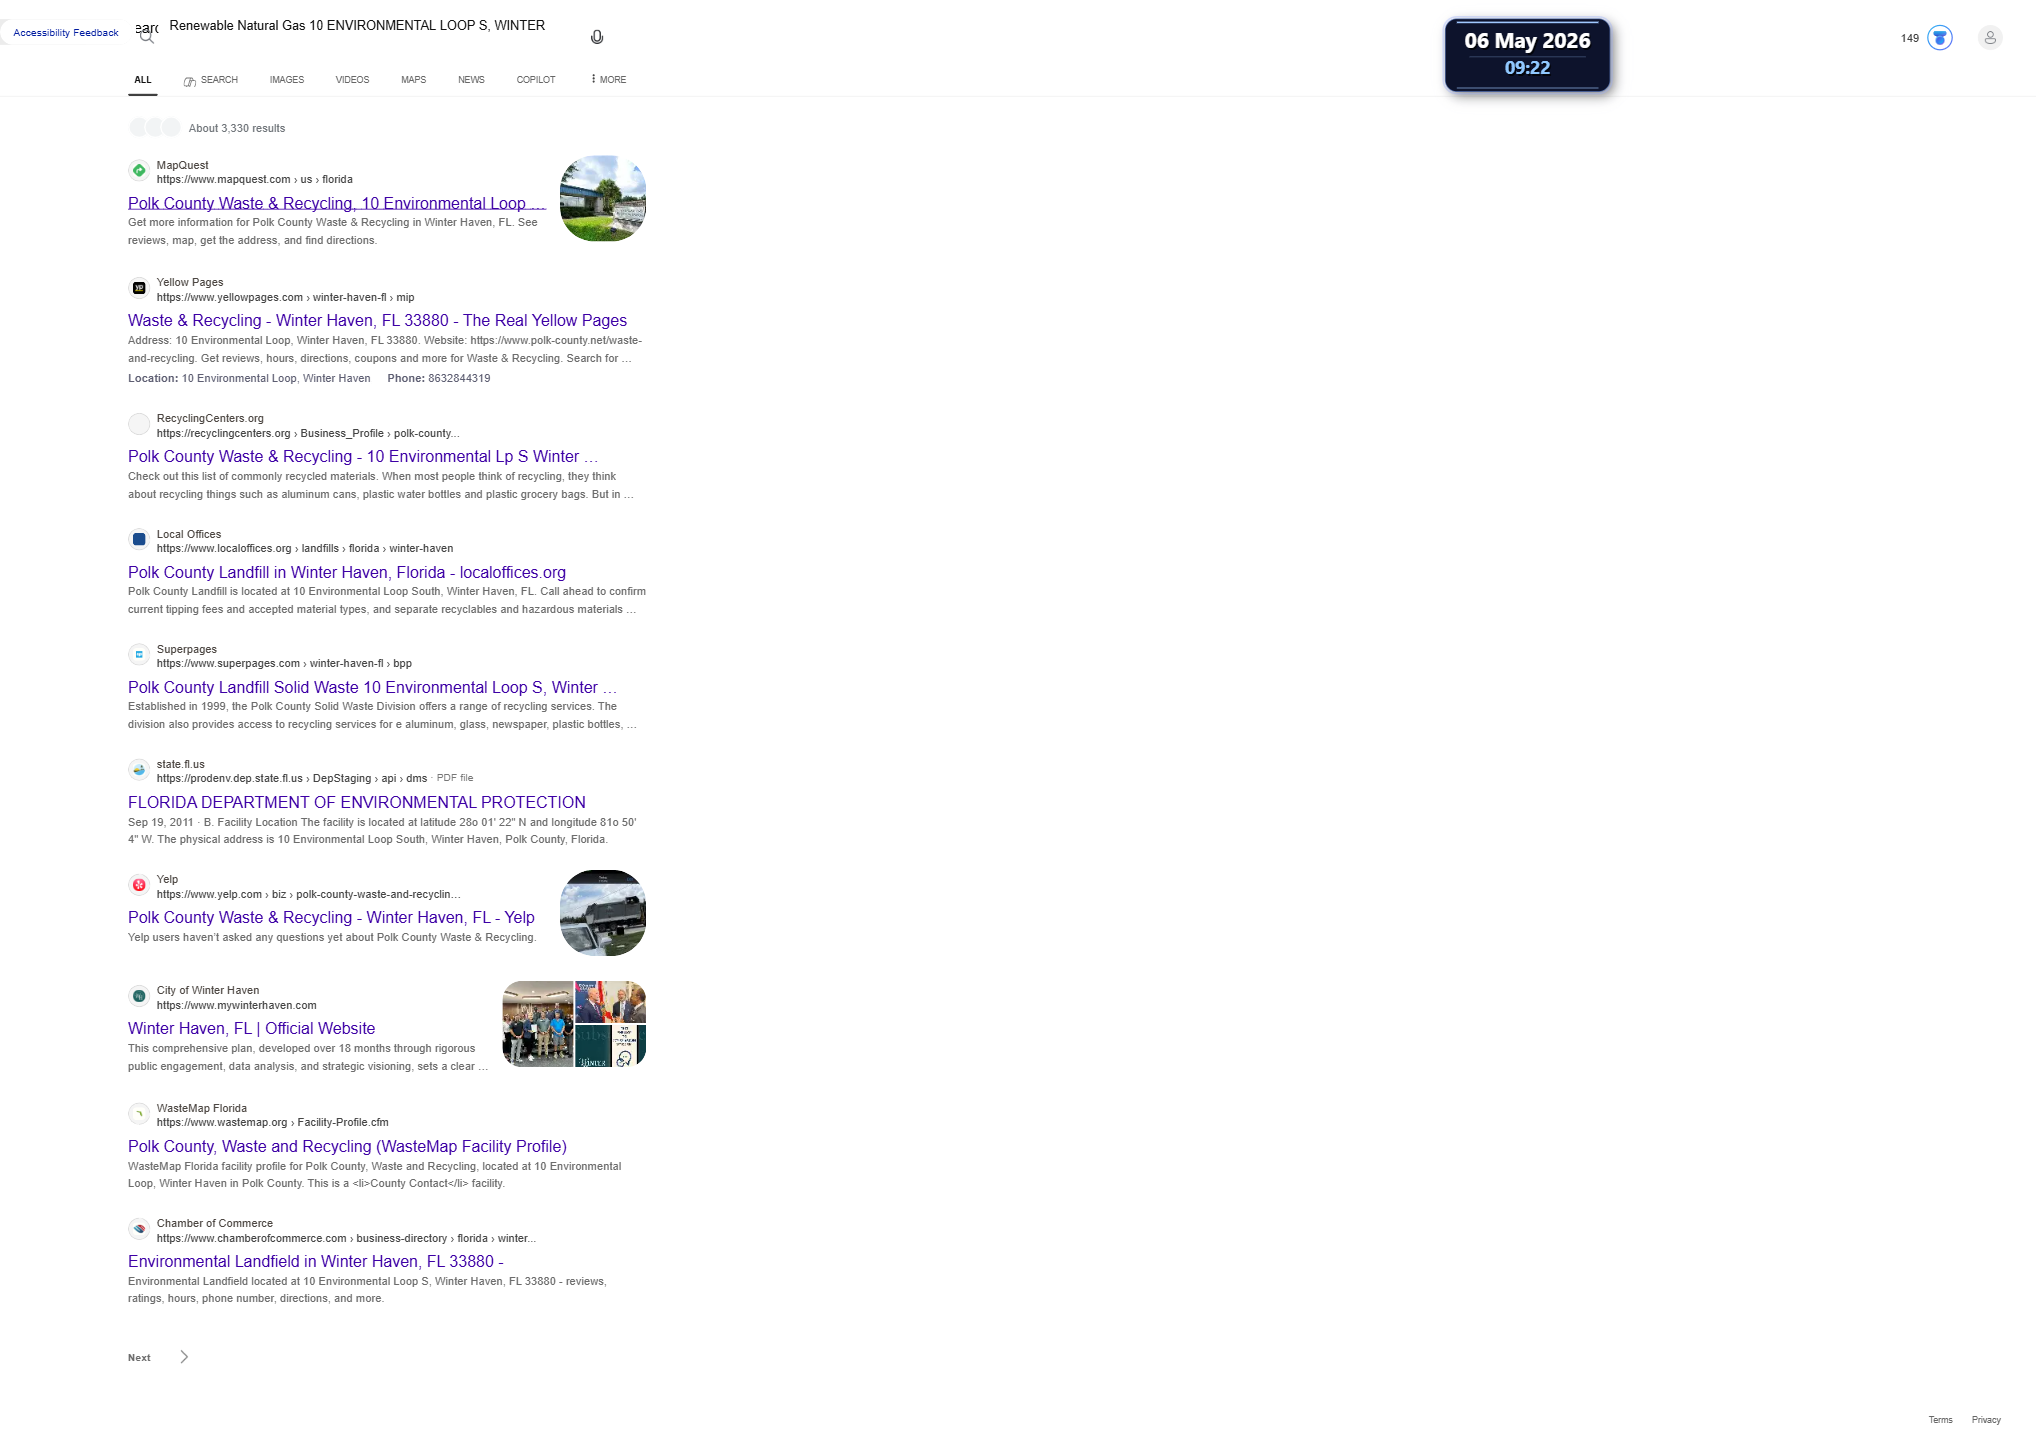Click the yelp.com URL breadcrumb
2036x1438 pixels.
pos(309,894)
